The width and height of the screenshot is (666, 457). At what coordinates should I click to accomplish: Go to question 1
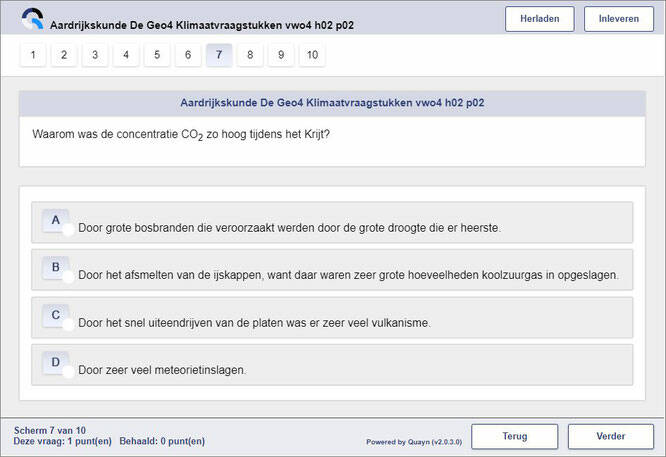pos(33,55)
